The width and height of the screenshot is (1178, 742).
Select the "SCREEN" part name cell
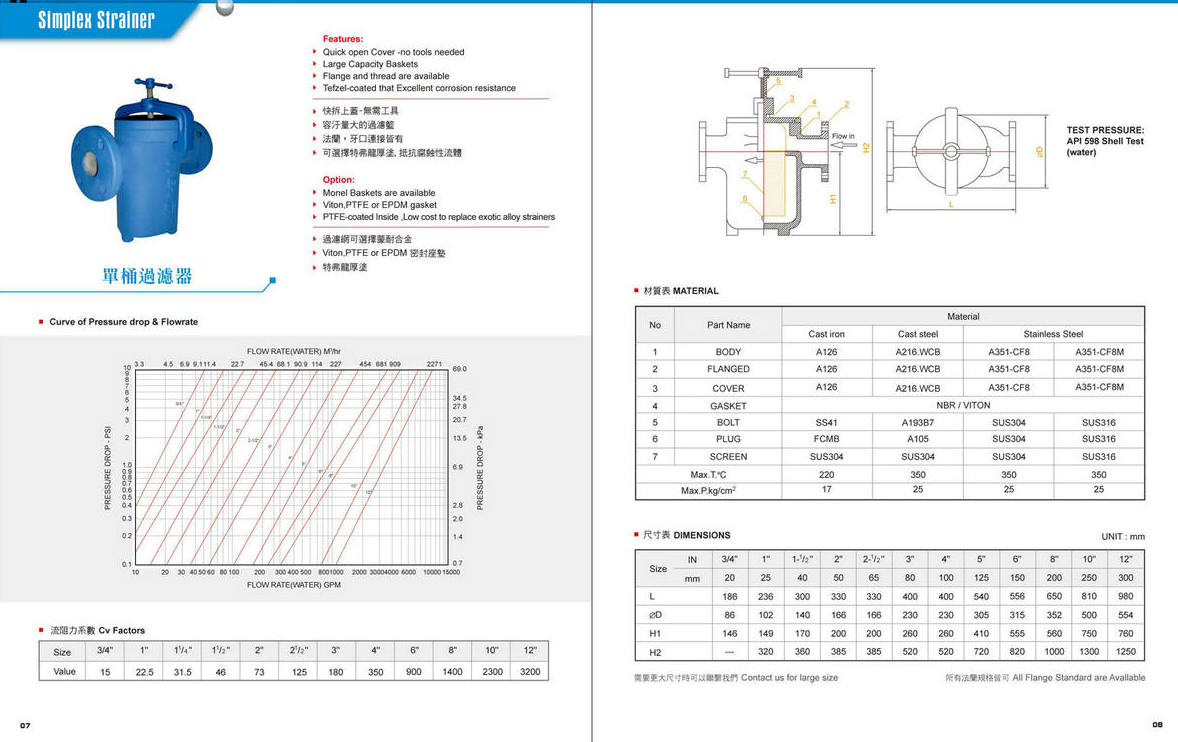pos(728,457)
